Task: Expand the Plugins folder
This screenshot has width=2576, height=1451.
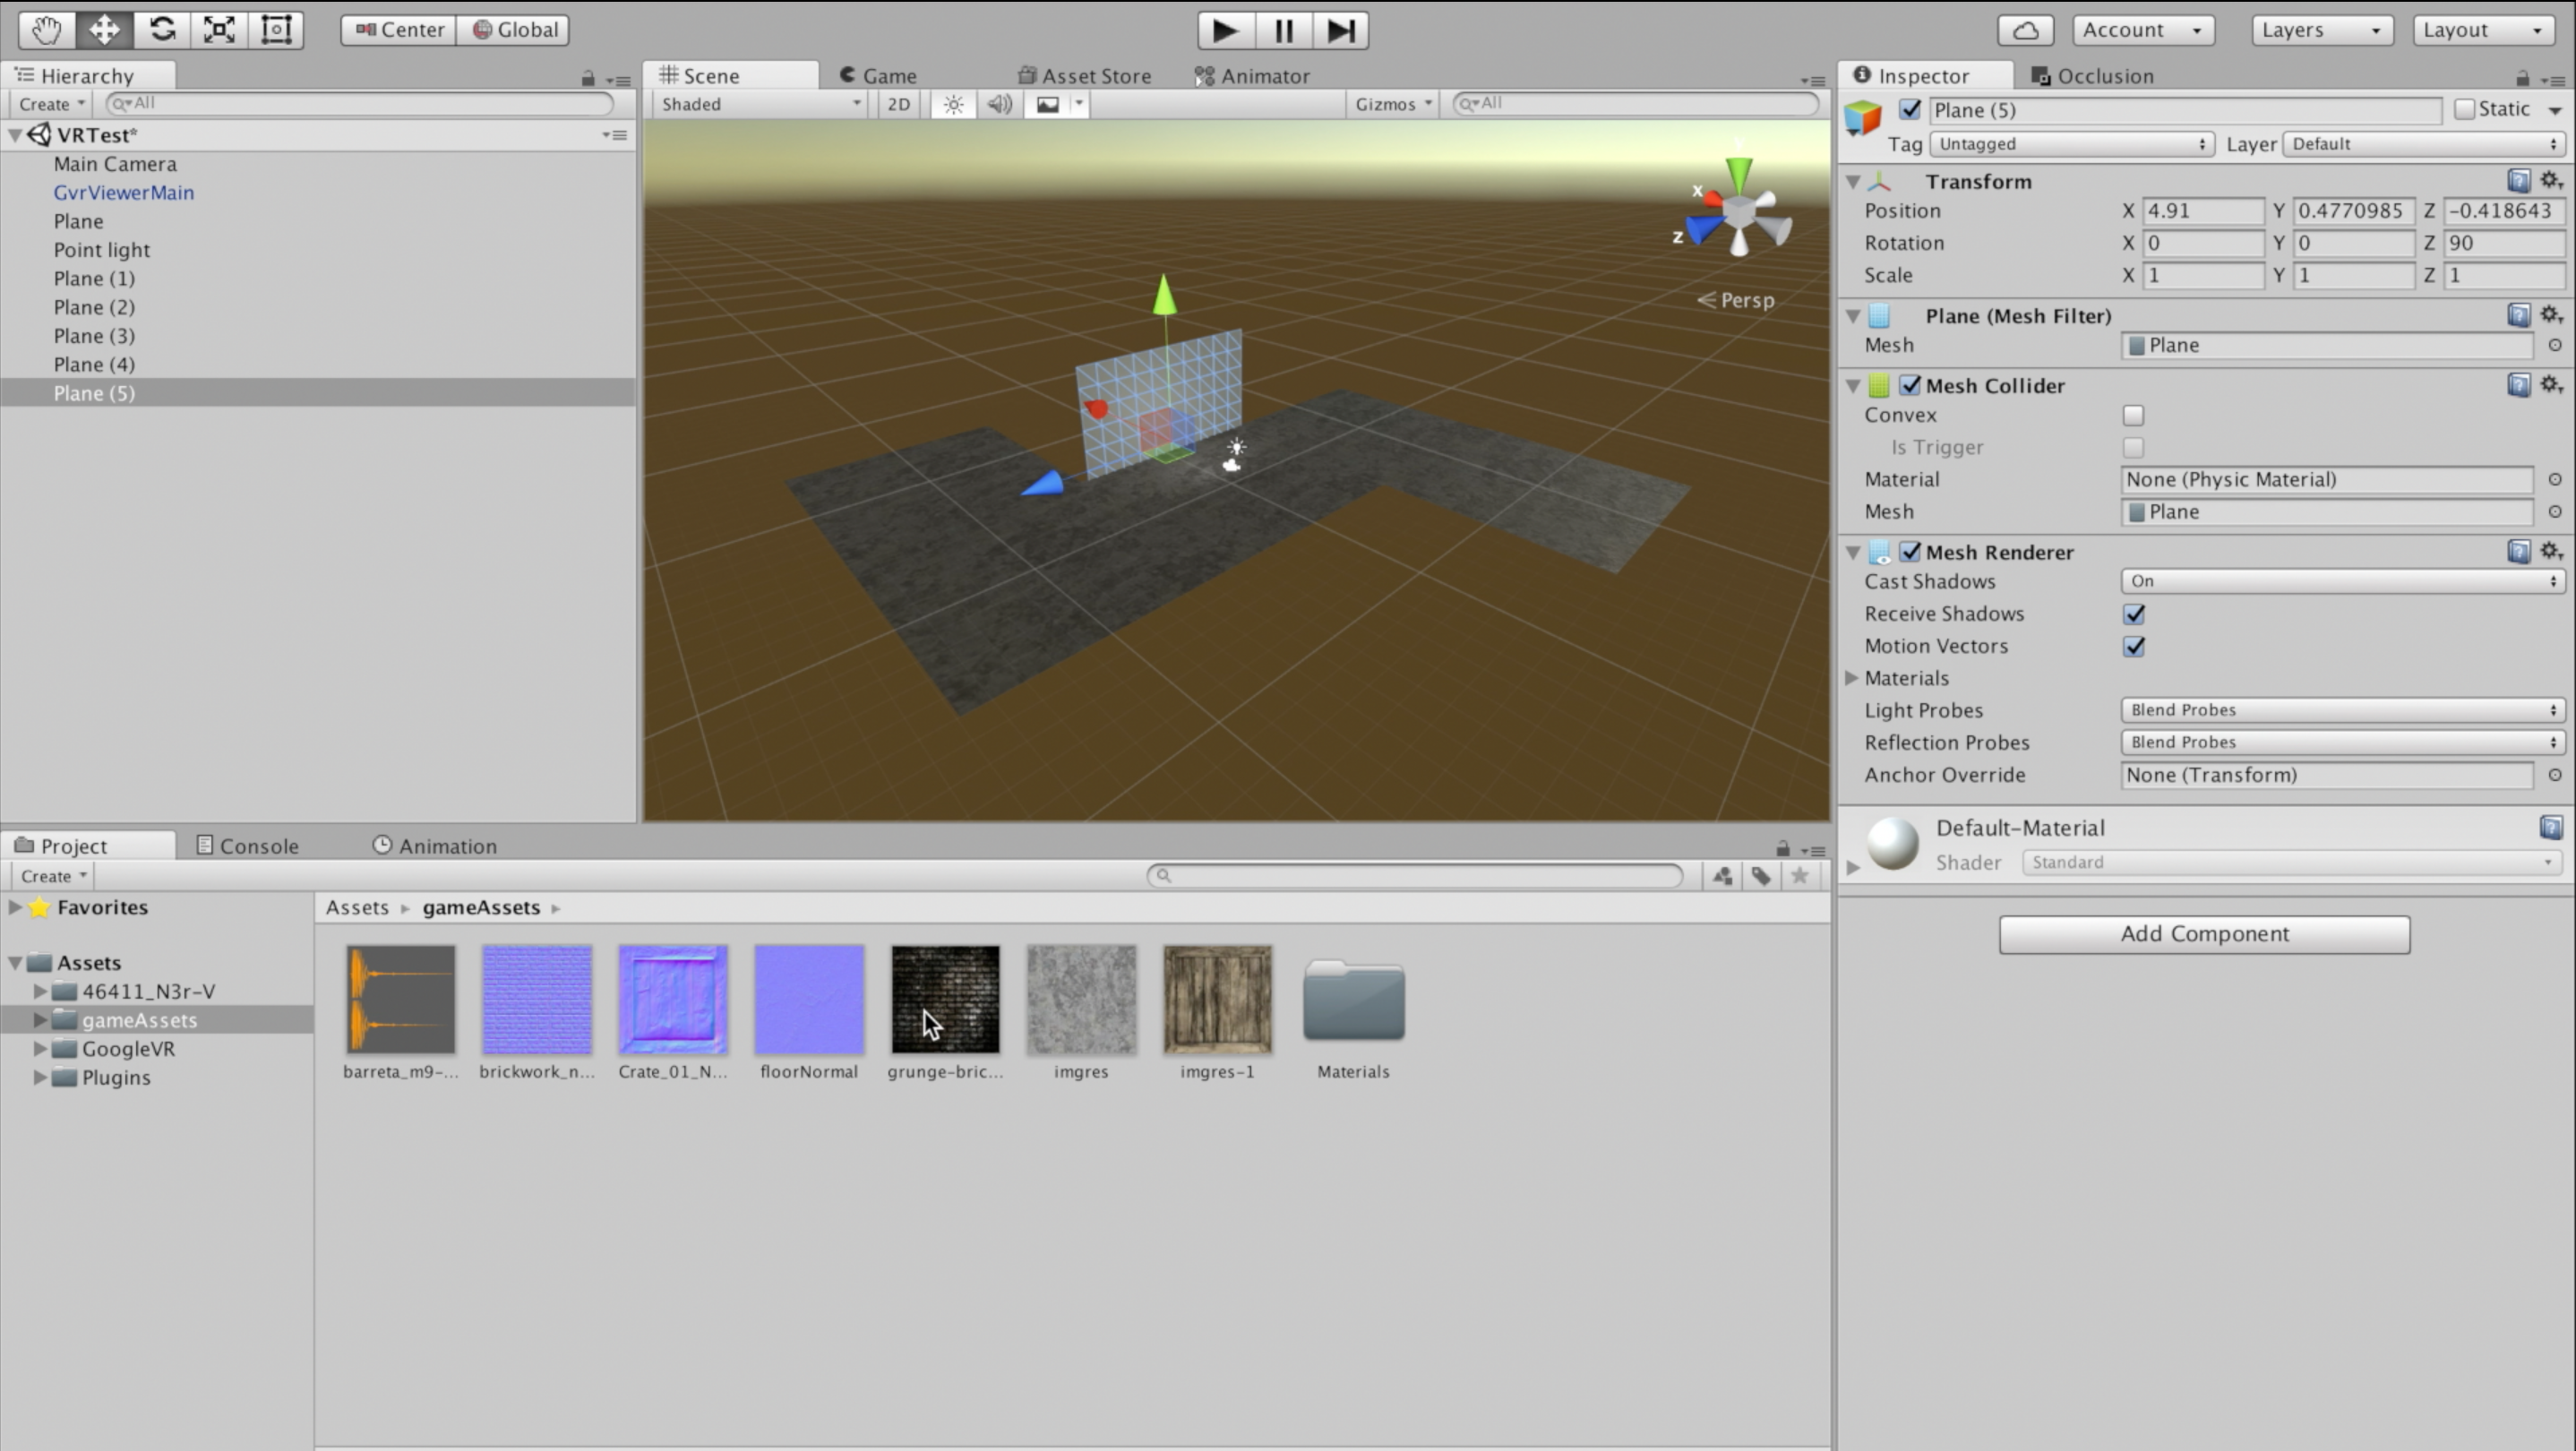Action: pyautogui.click(x=39, y=1077)
